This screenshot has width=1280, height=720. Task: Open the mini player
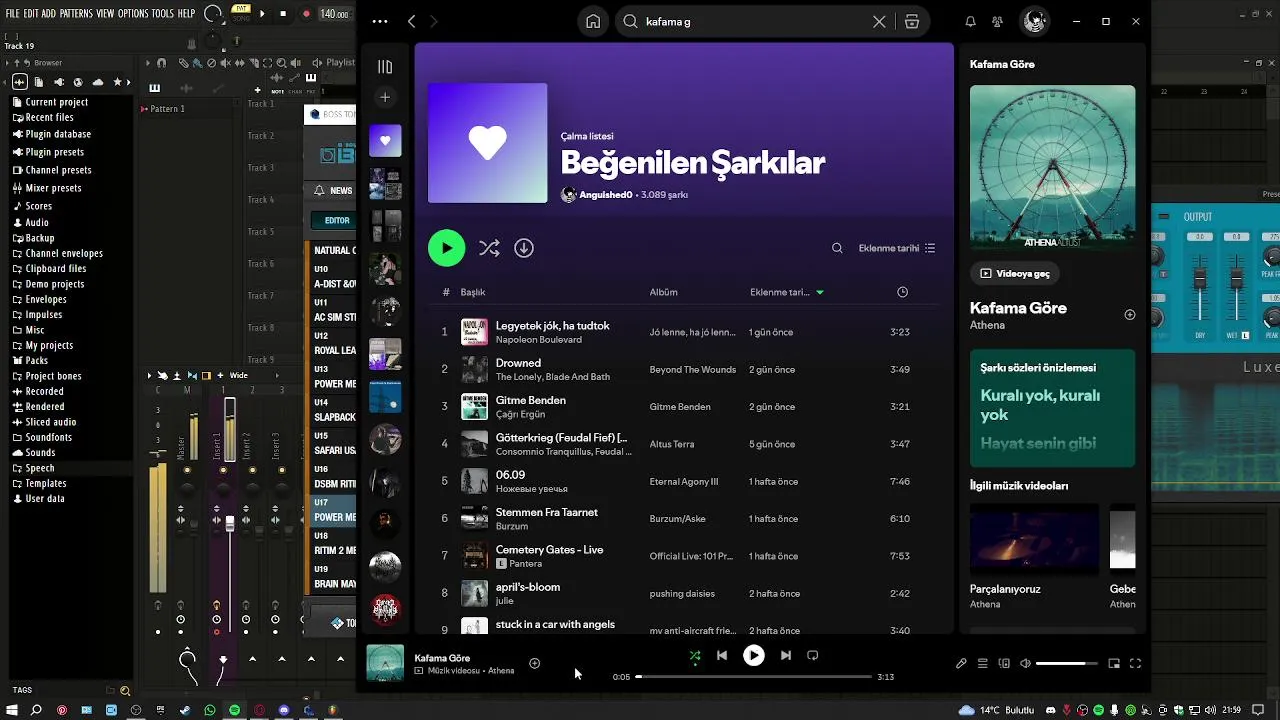[1114, 663]
